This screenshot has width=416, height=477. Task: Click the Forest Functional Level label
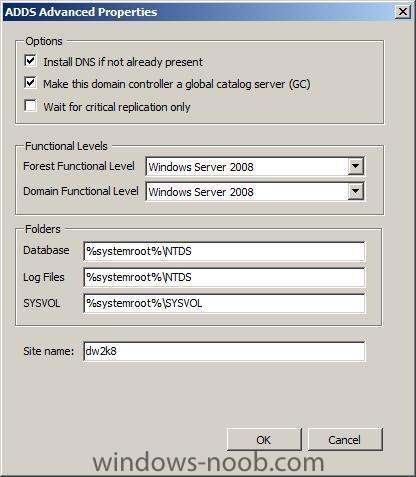tap(79, 166)
